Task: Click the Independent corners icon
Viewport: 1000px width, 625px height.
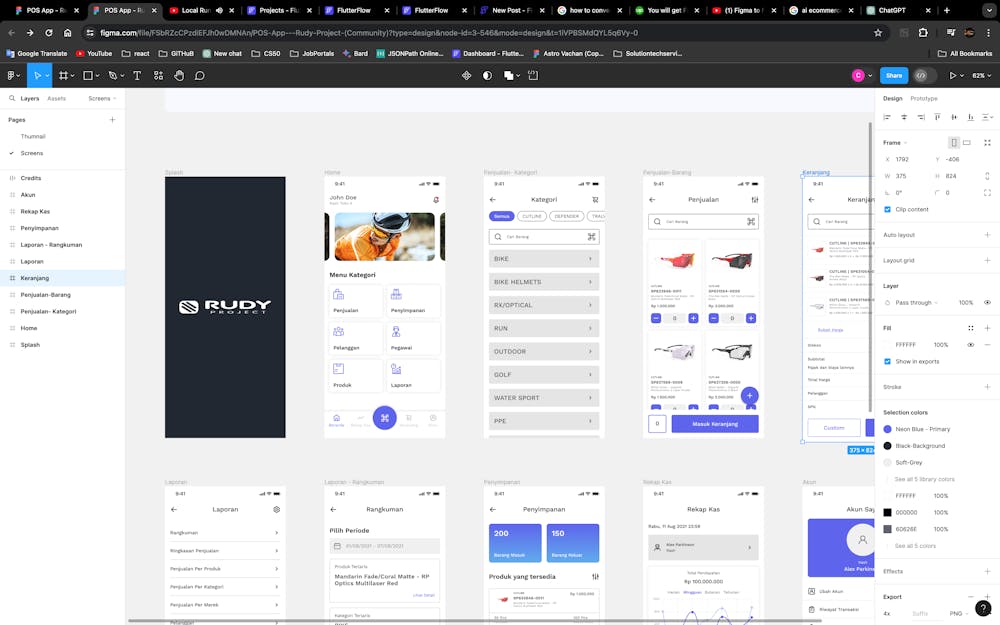Action: point(987,193)
